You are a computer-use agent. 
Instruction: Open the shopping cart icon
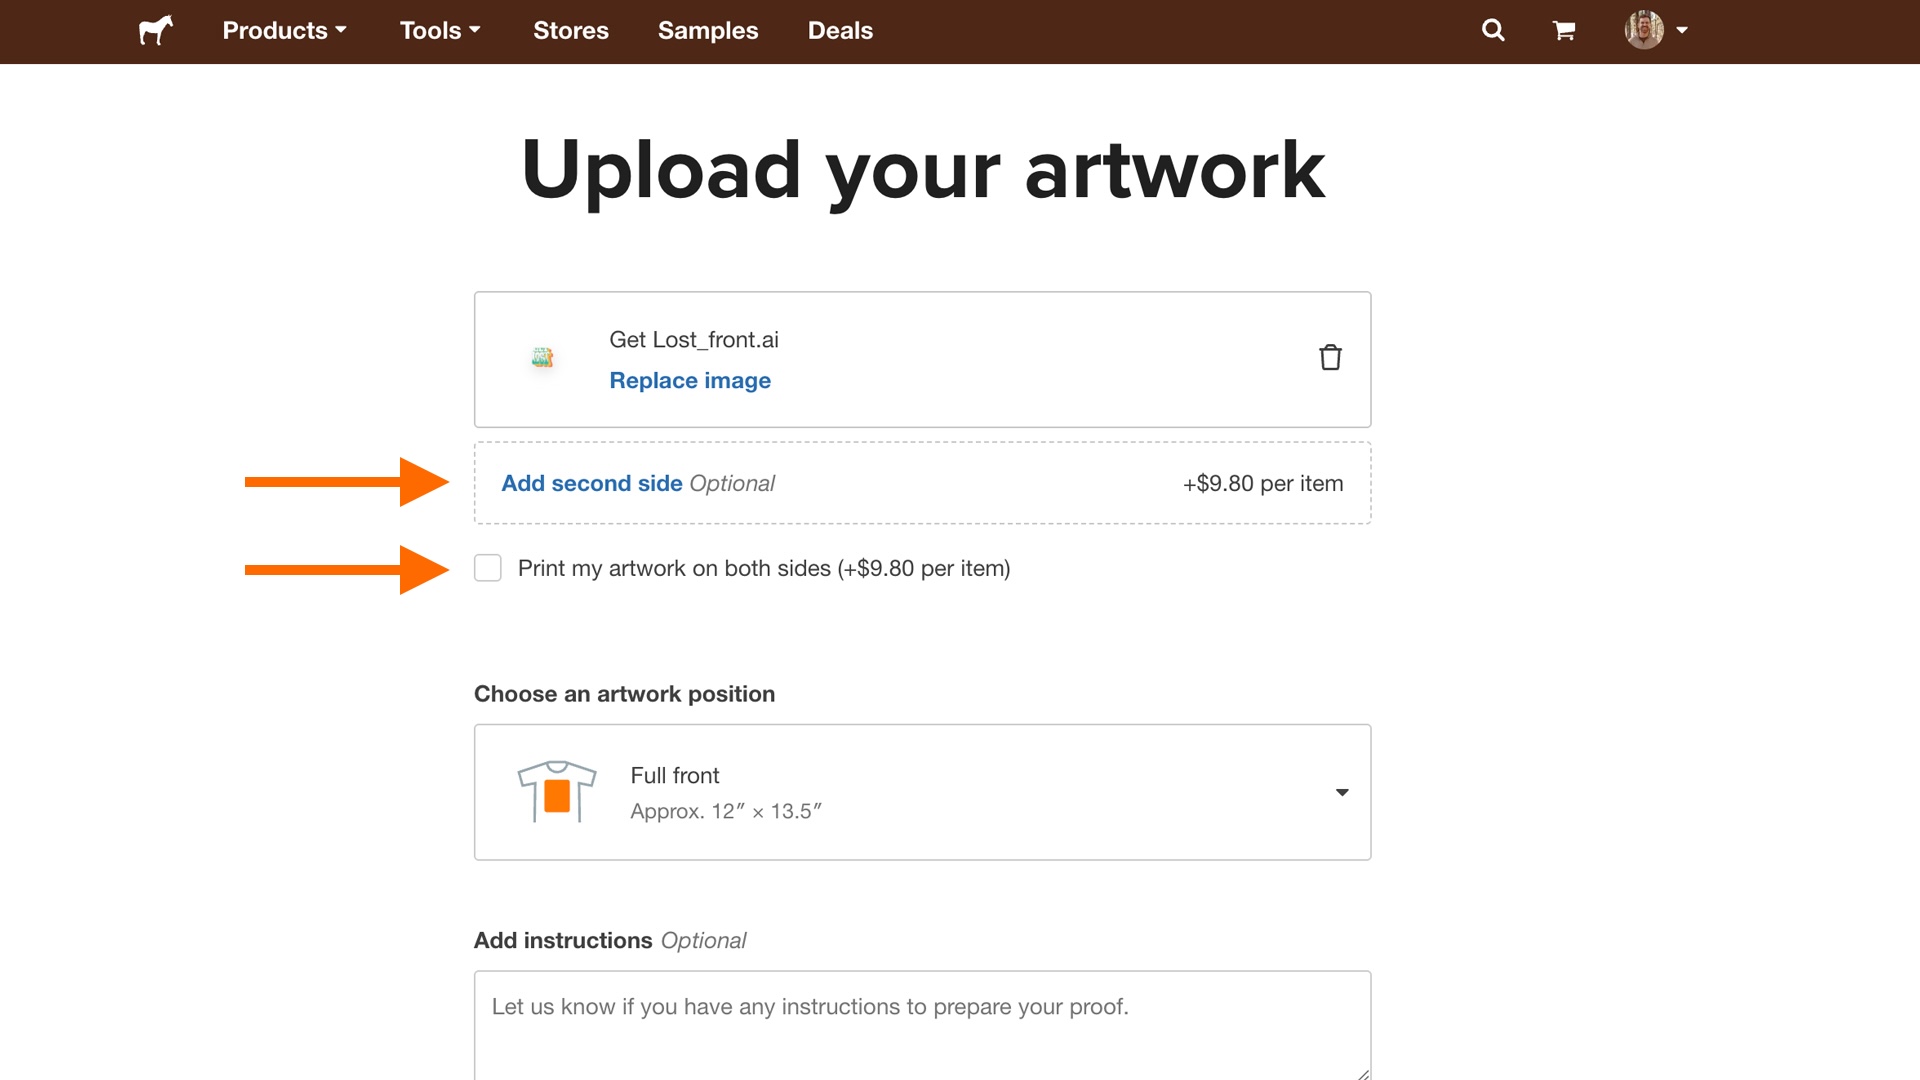click(x=1564, y=31)
